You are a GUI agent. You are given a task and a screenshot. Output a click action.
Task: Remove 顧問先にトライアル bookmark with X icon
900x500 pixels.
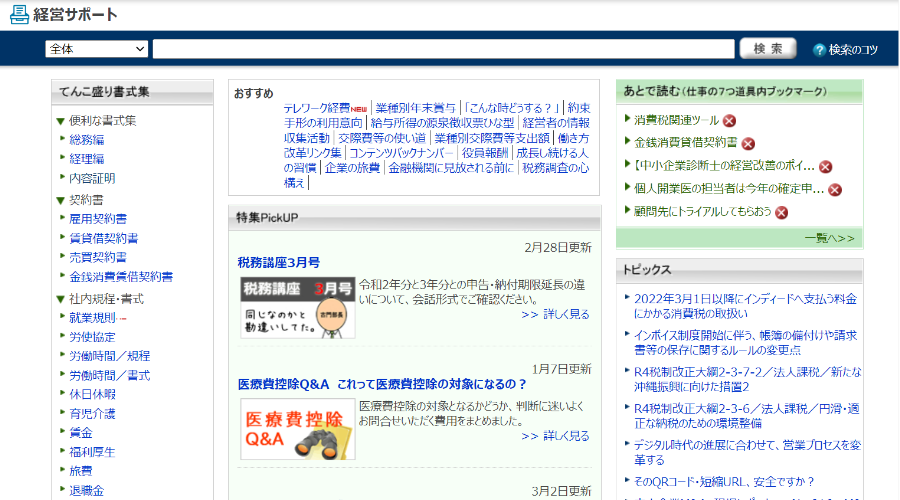[782, 212]
